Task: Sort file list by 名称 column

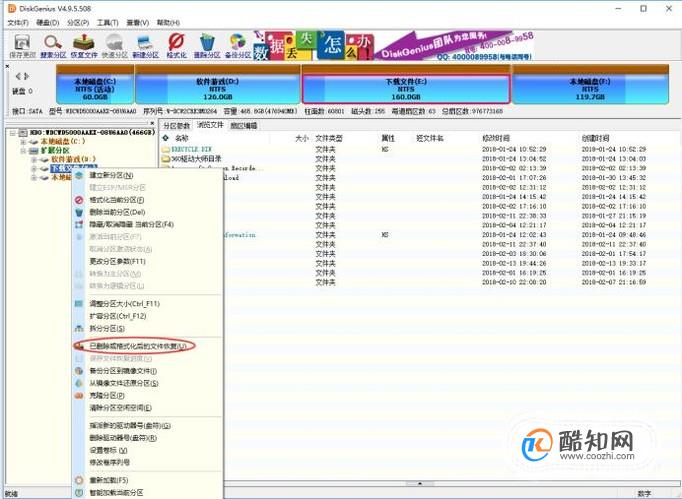Action: 181,138
